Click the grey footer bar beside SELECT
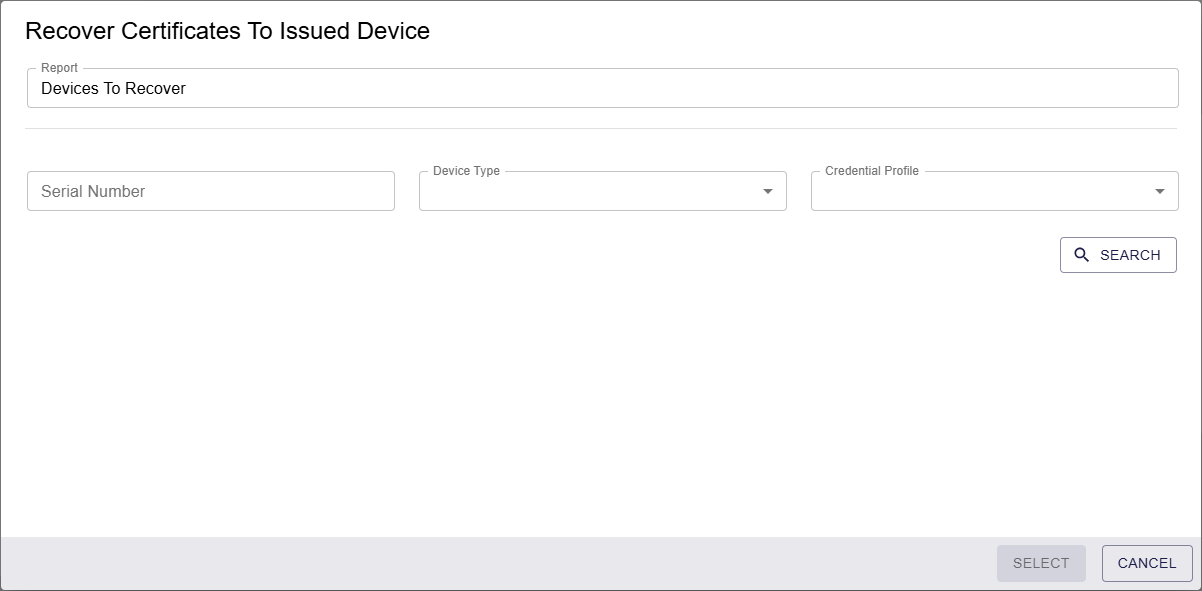 pos(498,563)
